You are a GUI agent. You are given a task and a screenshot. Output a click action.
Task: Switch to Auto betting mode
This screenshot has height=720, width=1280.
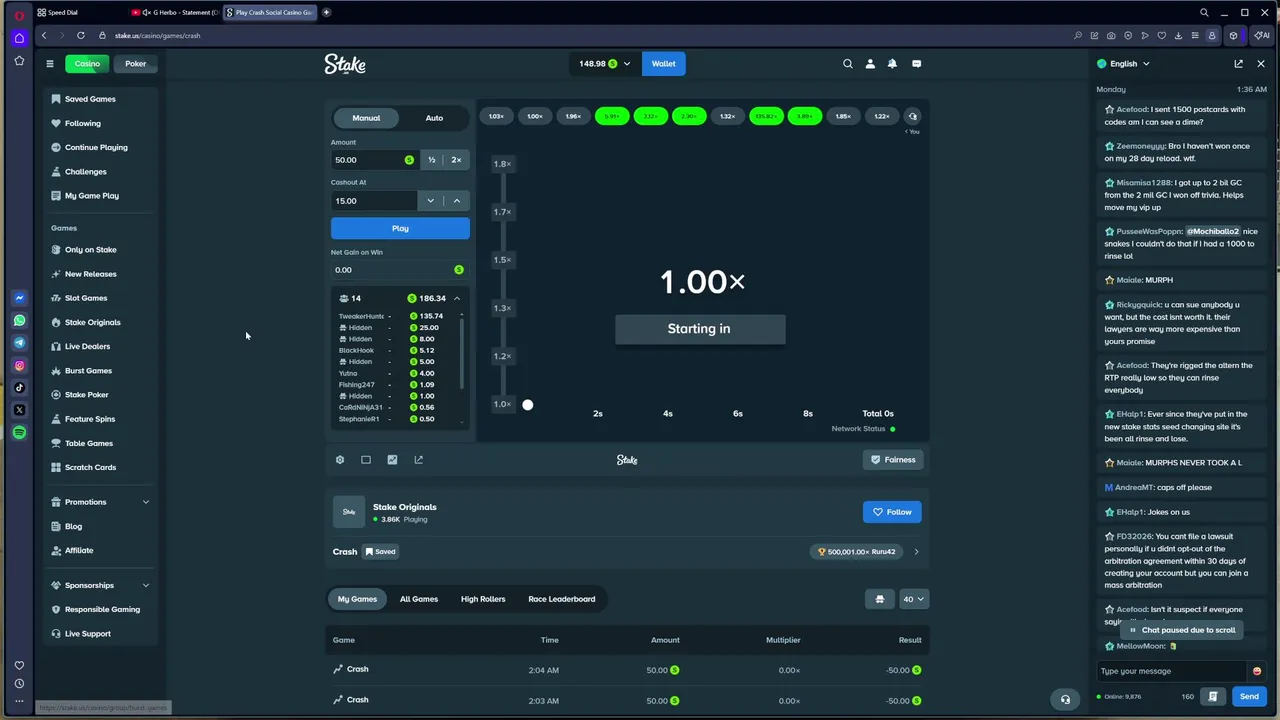(x=434, y=118)
